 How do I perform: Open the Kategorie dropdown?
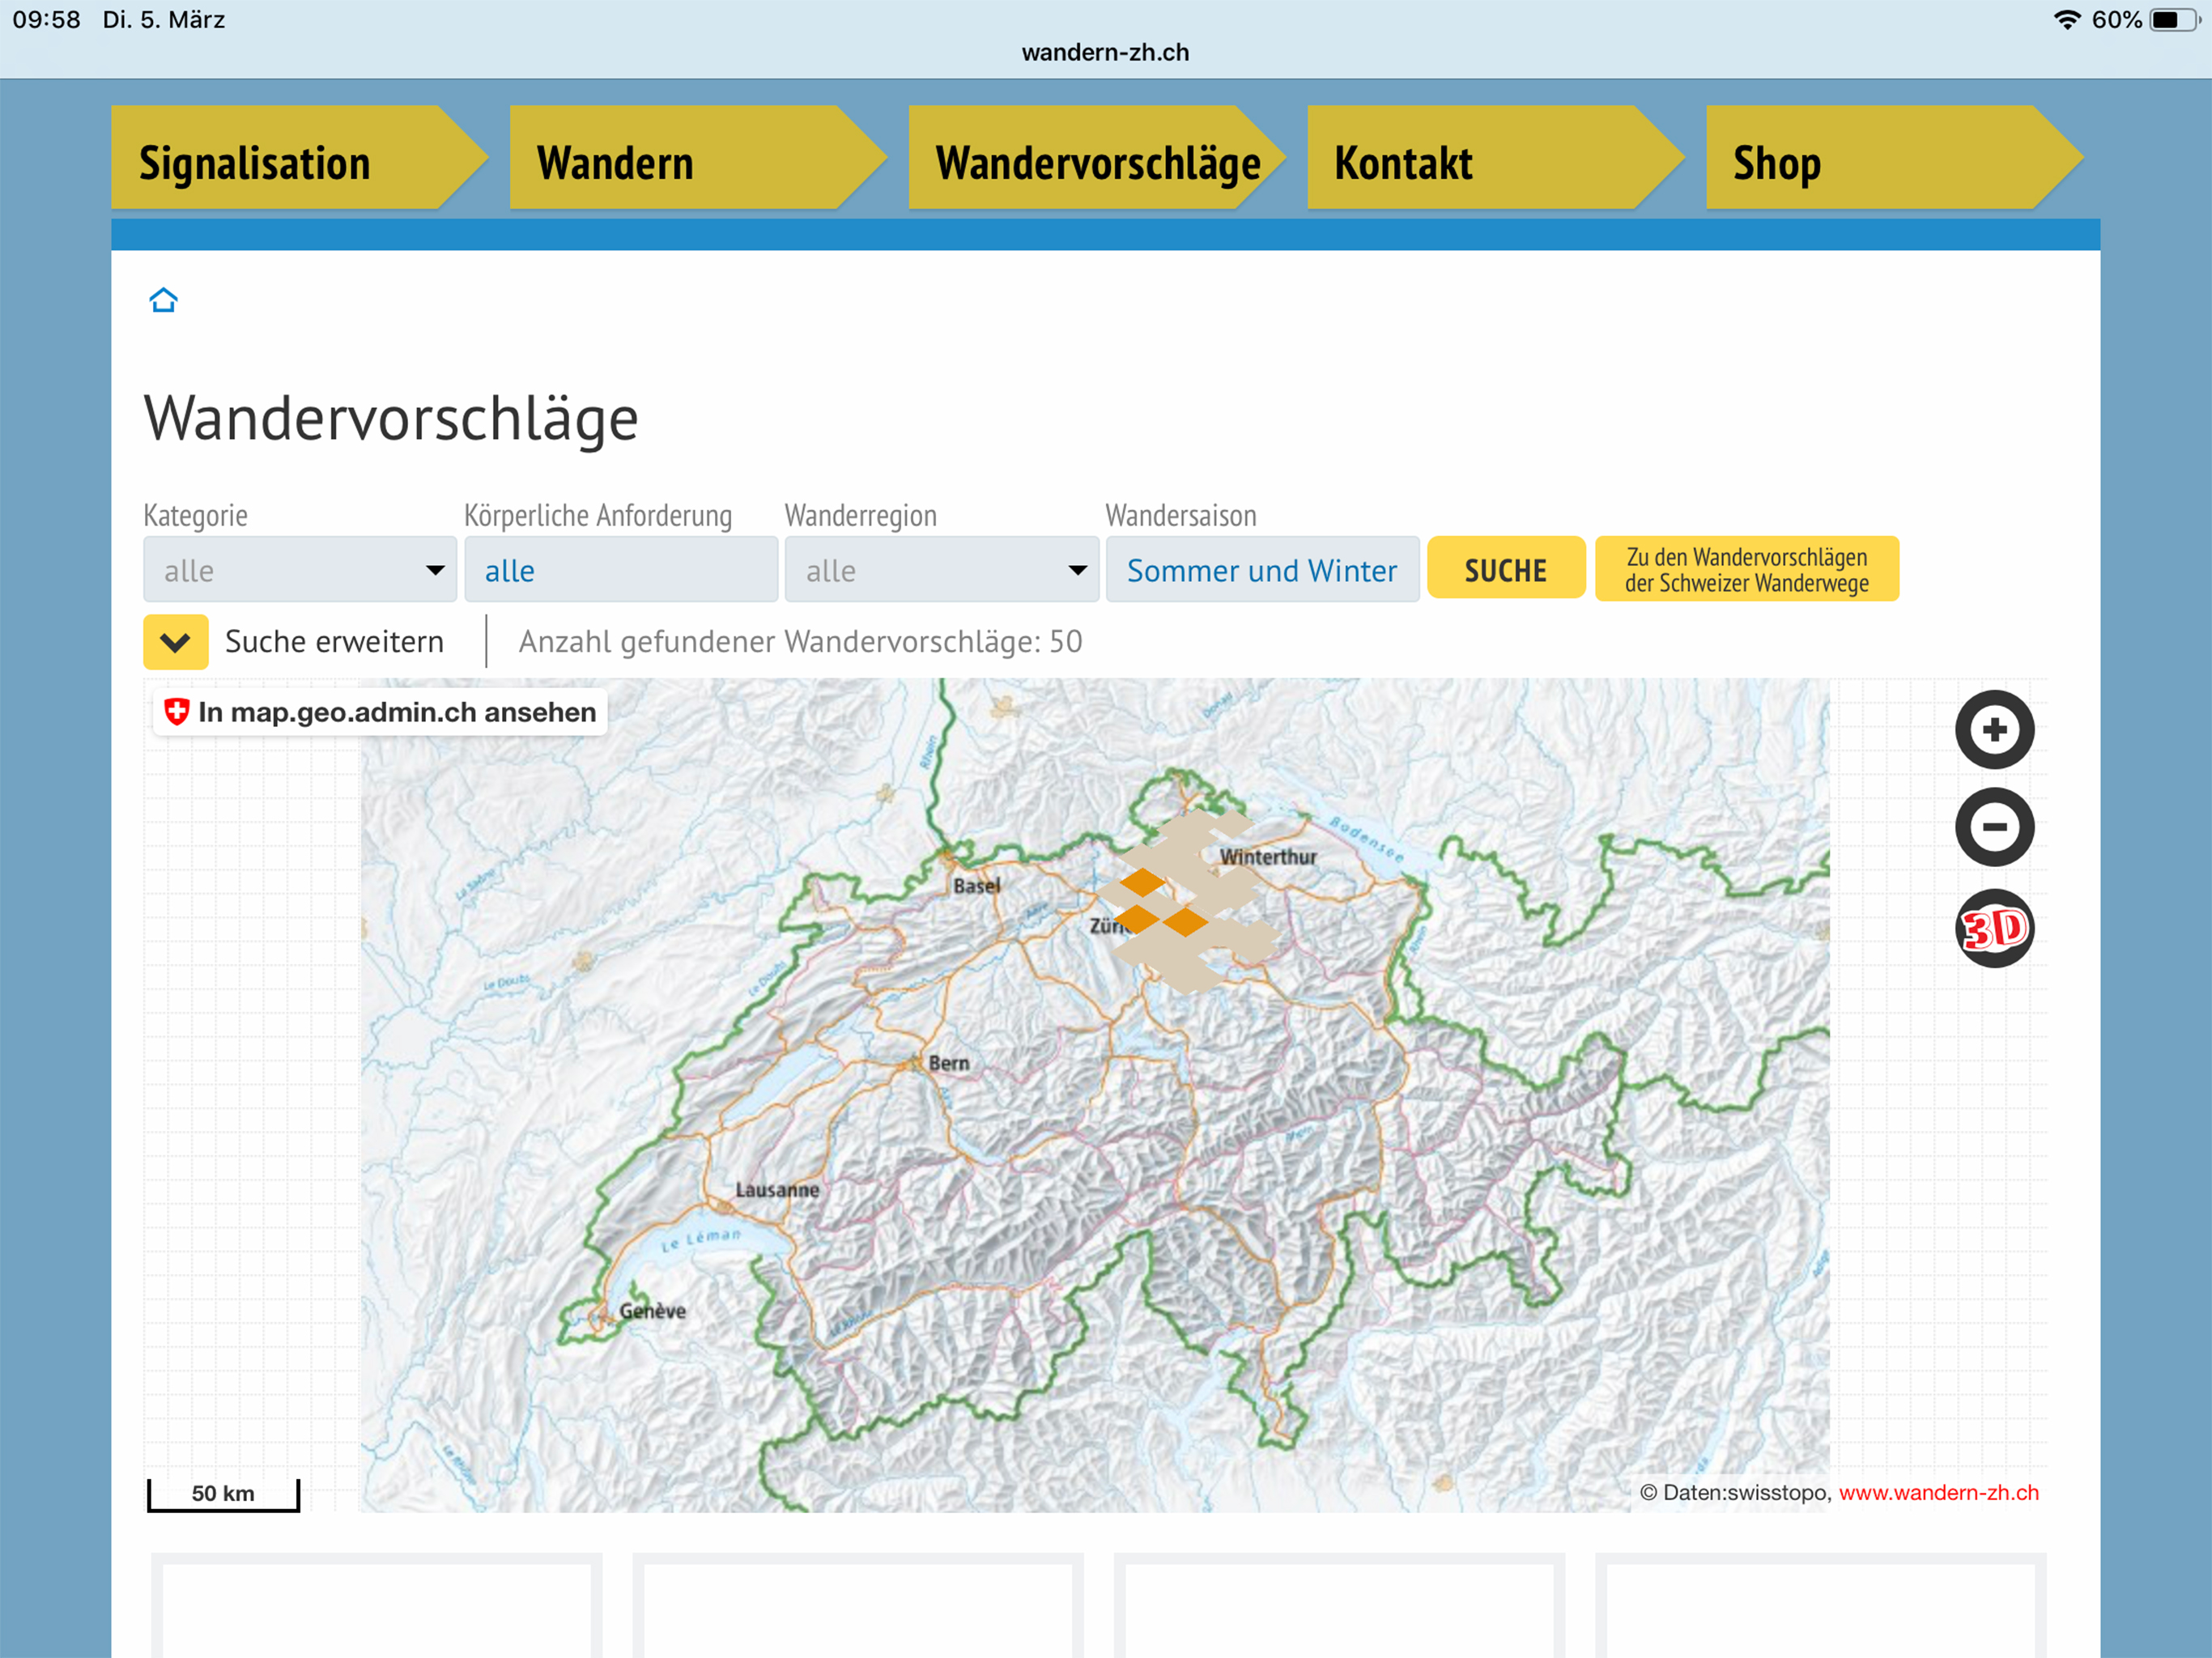click(x=300, y=570)
